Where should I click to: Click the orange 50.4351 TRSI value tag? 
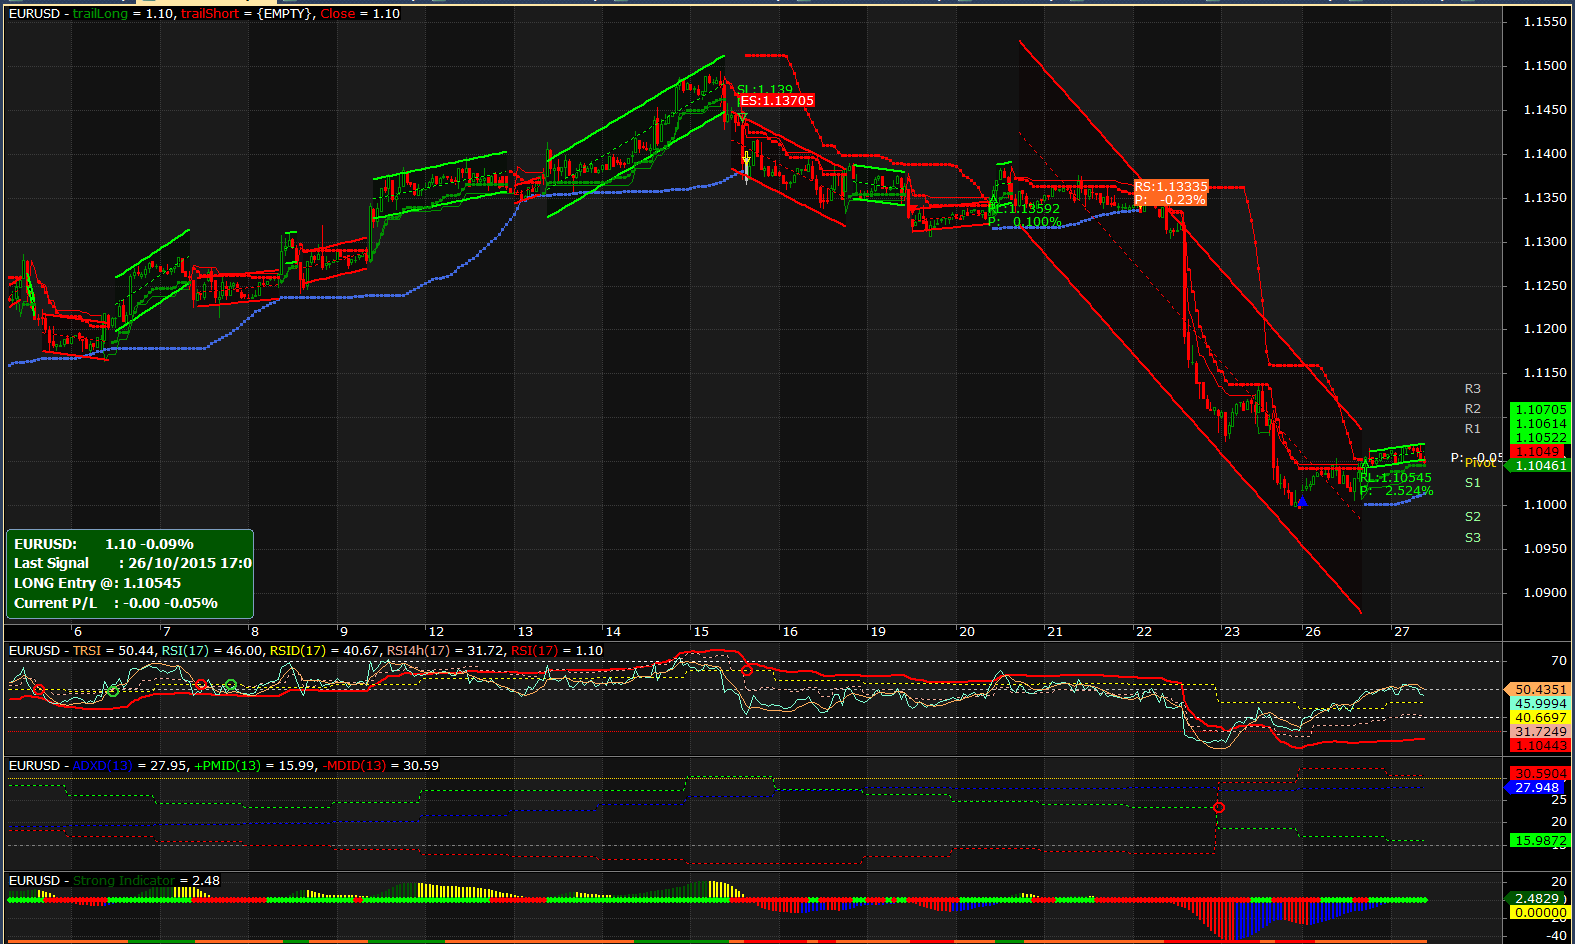pos(1538,690)
